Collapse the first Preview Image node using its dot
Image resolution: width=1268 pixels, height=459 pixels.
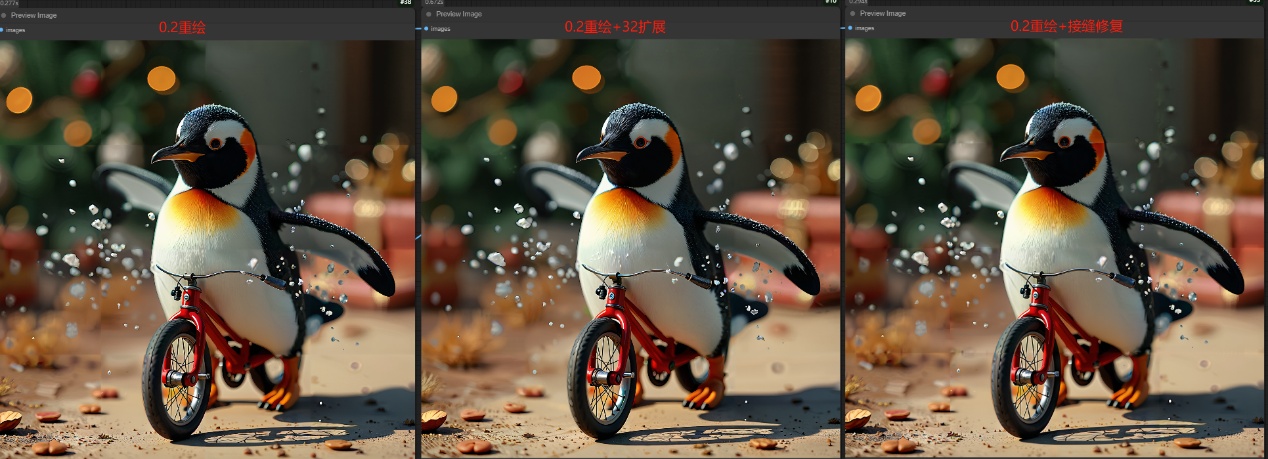coord(4,15)
